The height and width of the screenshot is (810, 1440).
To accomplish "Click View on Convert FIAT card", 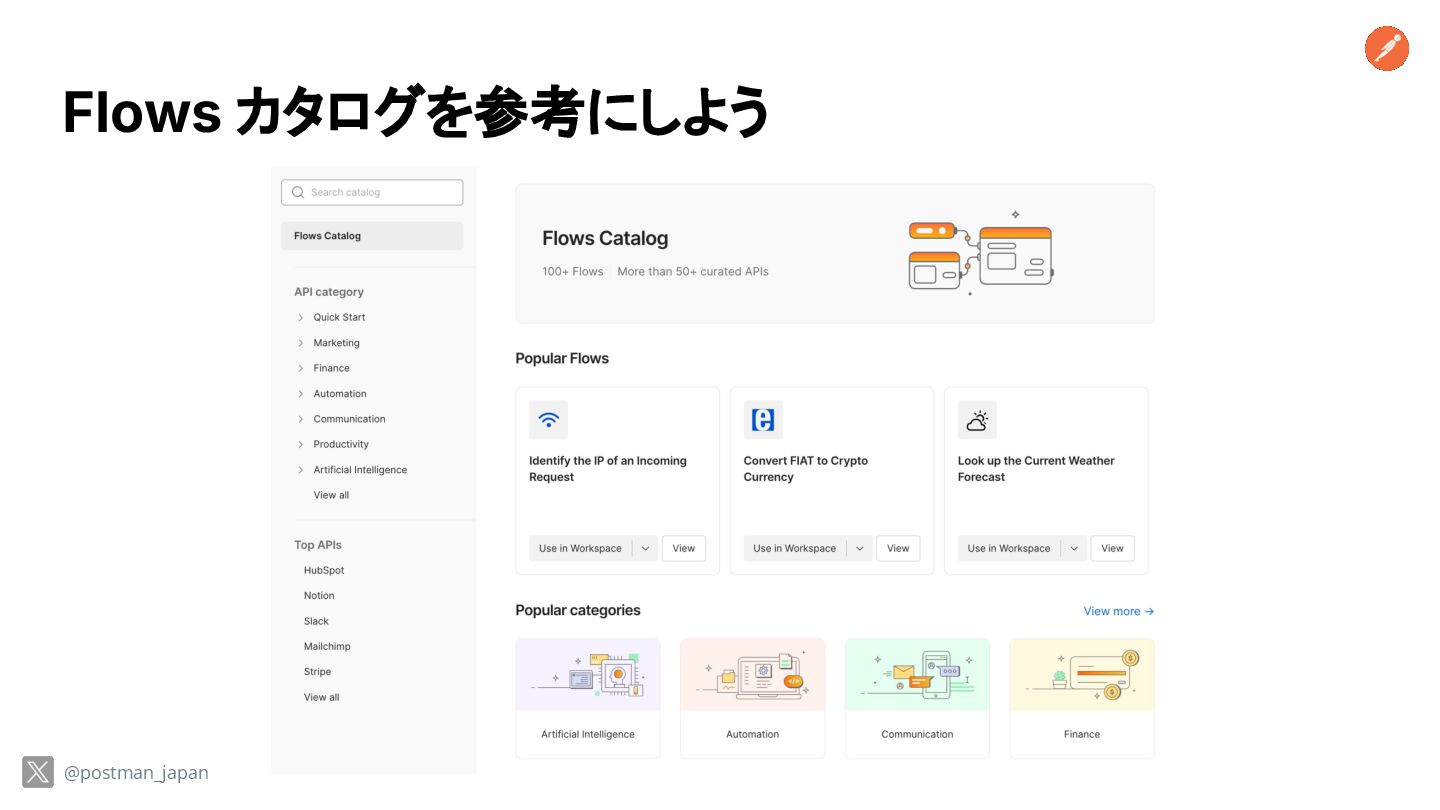I will (x=898, y=548).
